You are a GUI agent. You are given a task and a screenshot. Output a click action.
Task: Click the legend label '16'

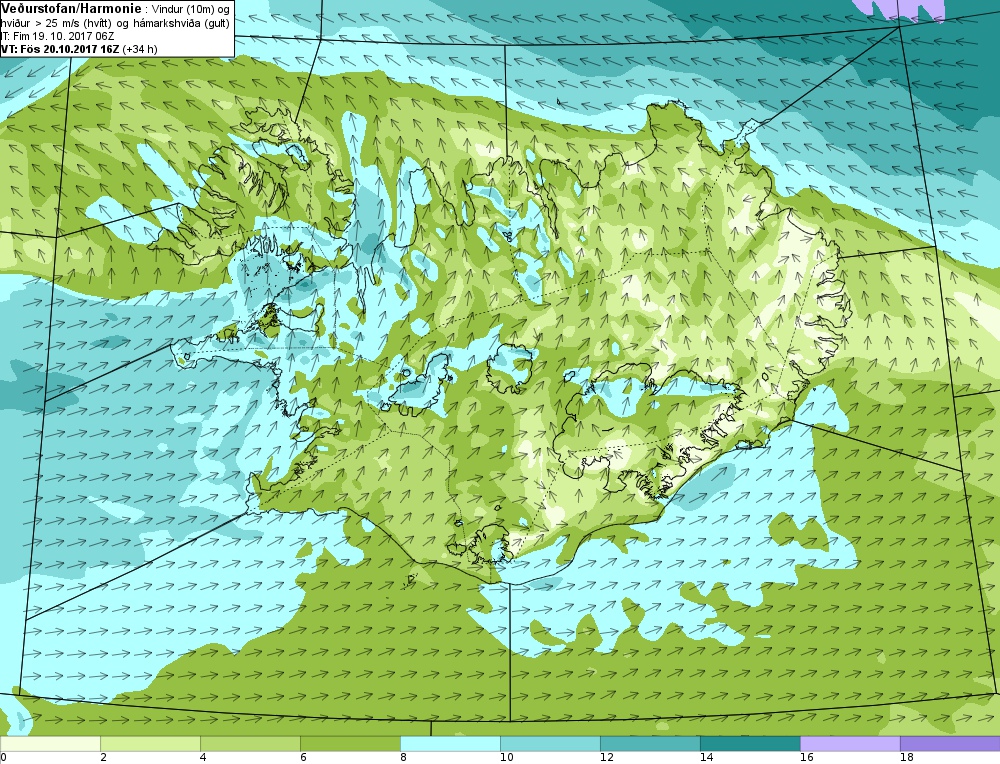click(x=807, y=758)
